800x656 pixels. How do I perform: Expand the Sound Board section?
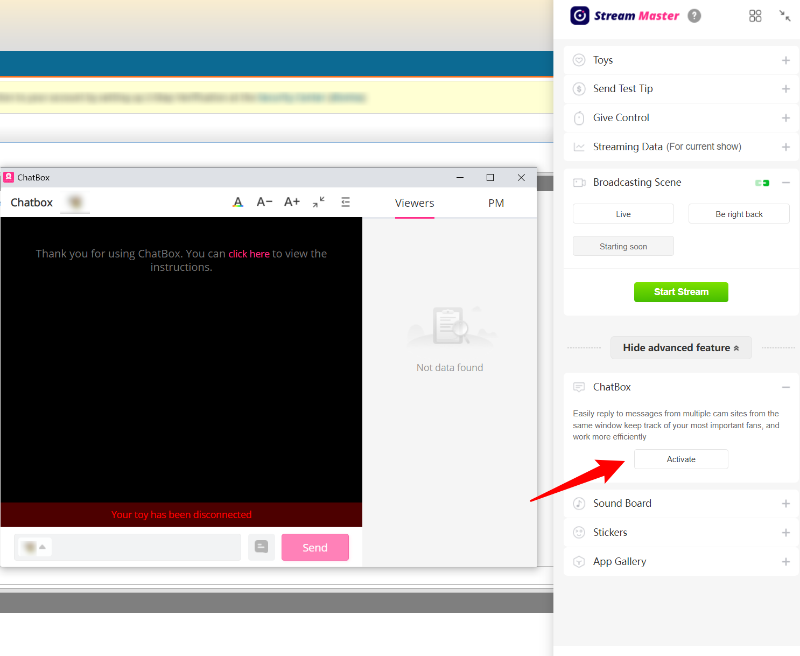coord(786,503)
